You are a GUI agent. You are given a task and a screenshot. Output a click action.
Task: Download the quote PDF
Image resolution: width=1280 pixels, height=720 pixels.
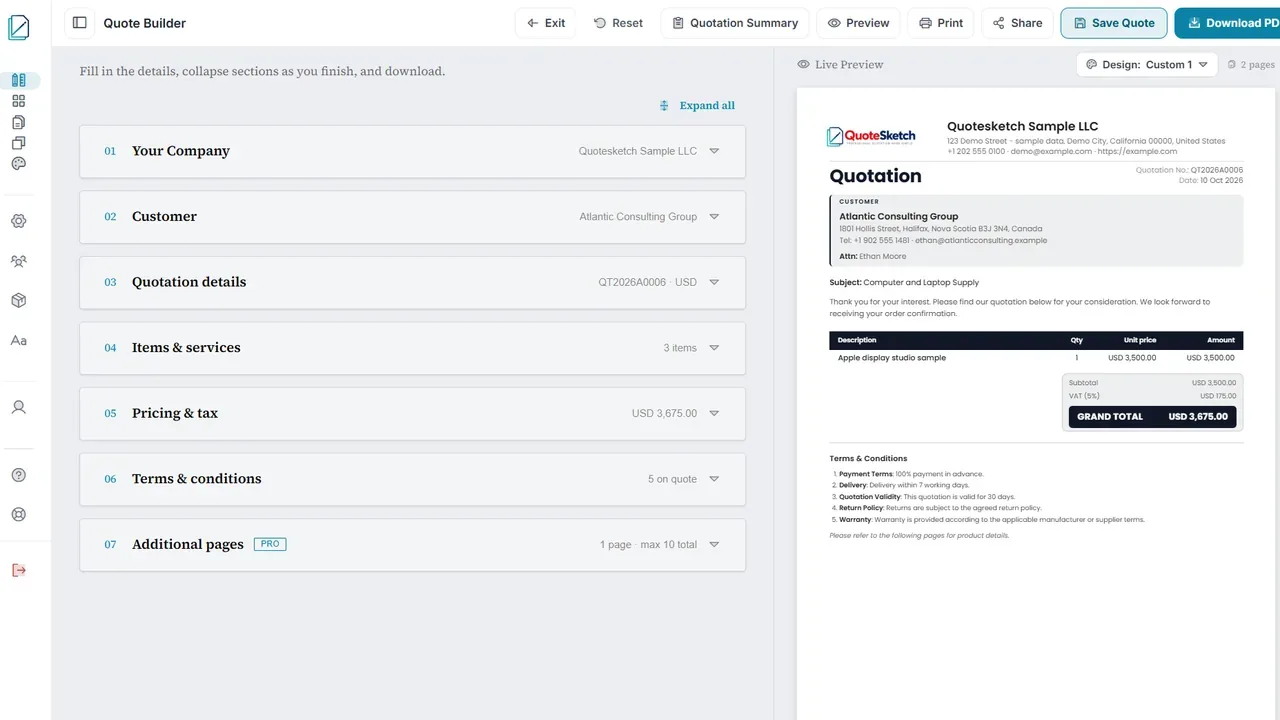pos(1227,23)
